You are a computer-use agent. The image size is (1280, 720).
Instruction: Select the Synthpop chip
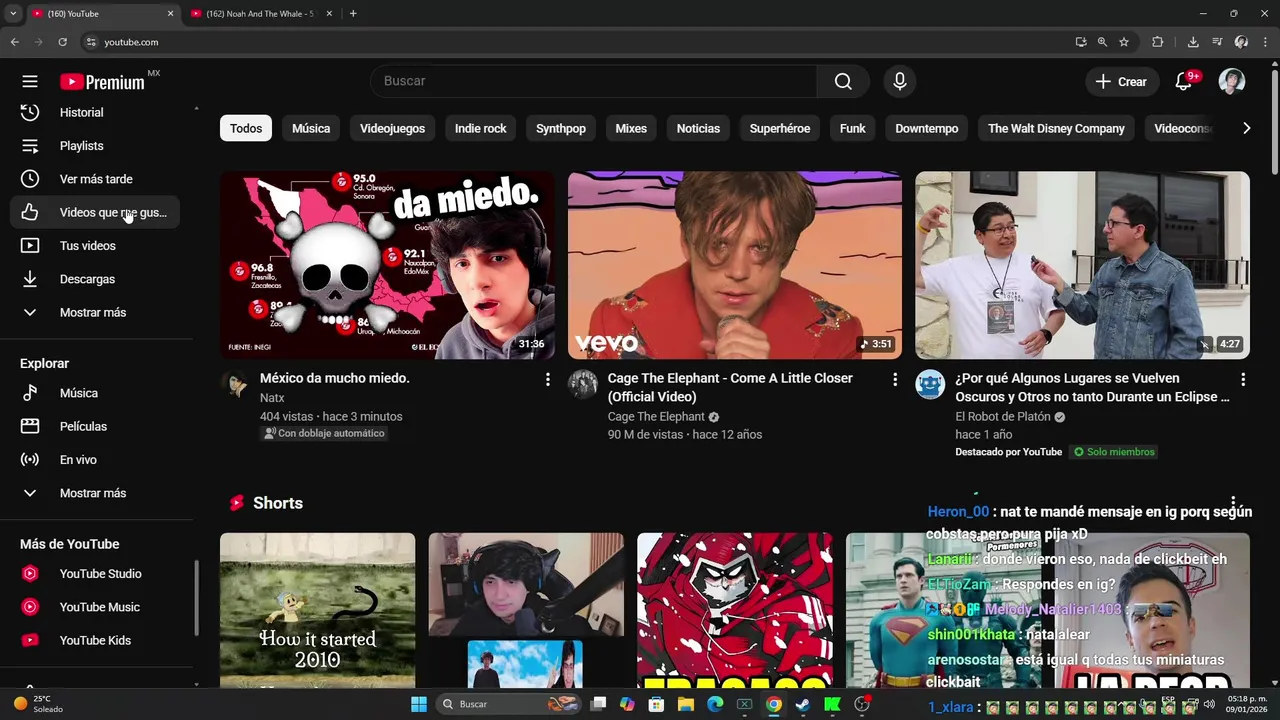[x=561, y=128]
